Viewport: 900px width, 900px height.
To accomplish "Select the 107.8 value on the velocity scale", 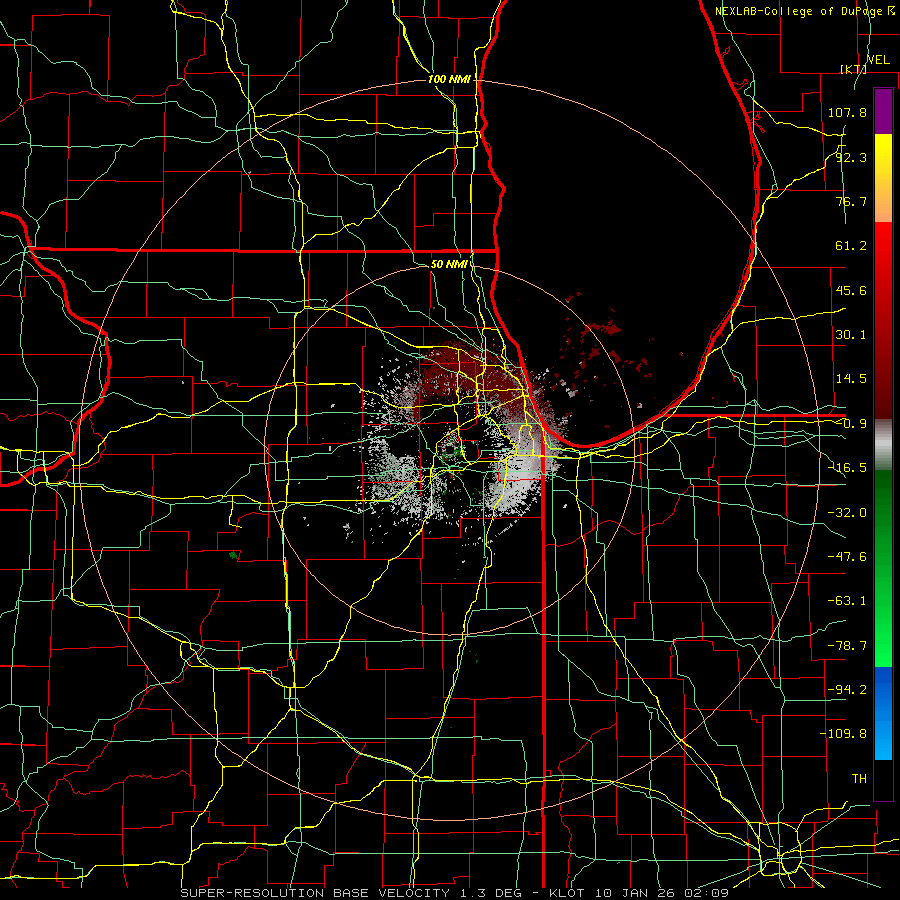I will point(847,112).
